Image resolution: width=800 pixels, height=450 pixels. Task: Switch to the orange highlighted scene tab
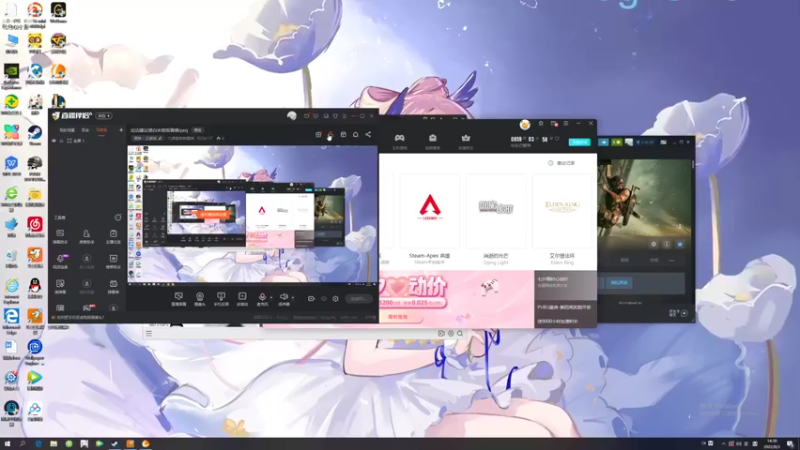[x=102, y=130]
